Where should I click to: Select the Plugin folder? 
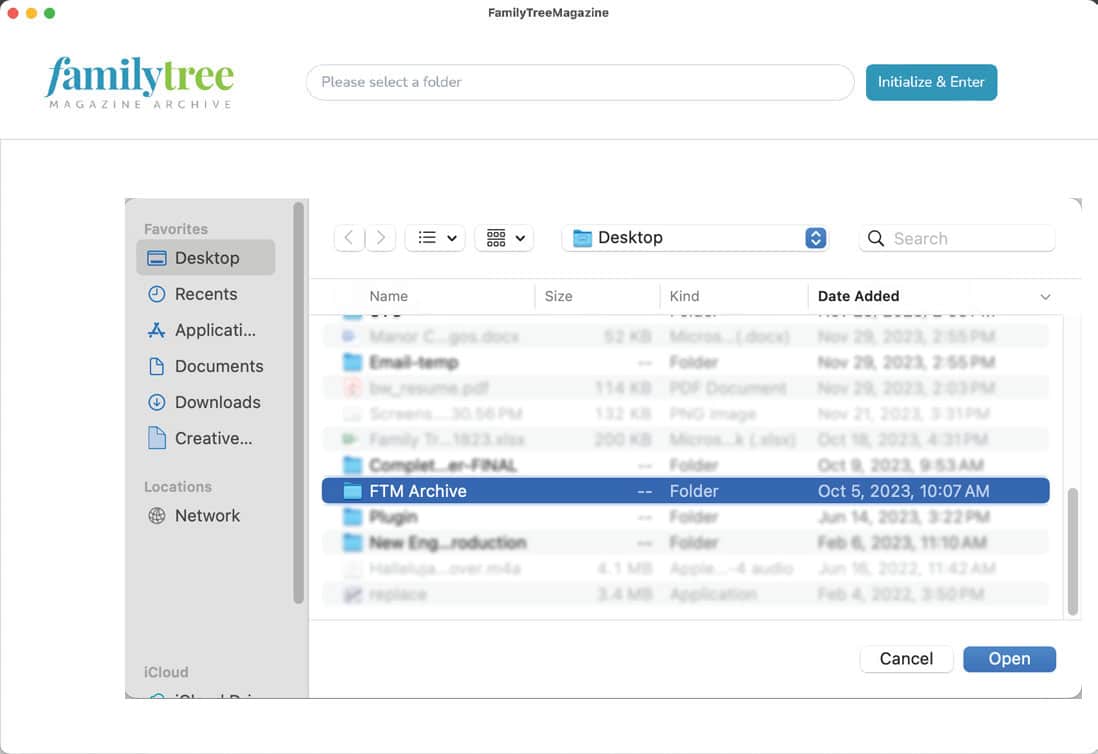pyautogui.click(x=686, y=517)
